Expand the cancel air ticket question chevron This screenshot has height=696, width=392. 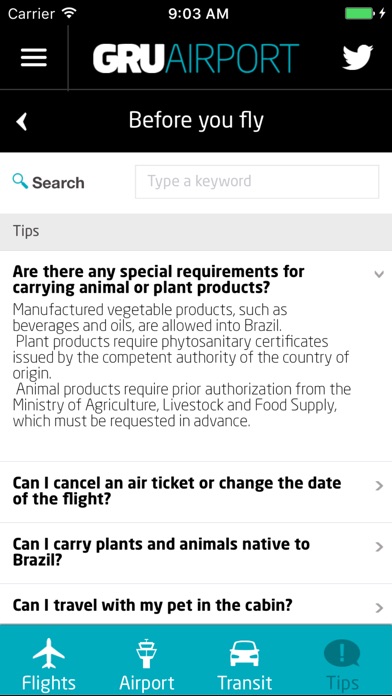click(379, 486)
